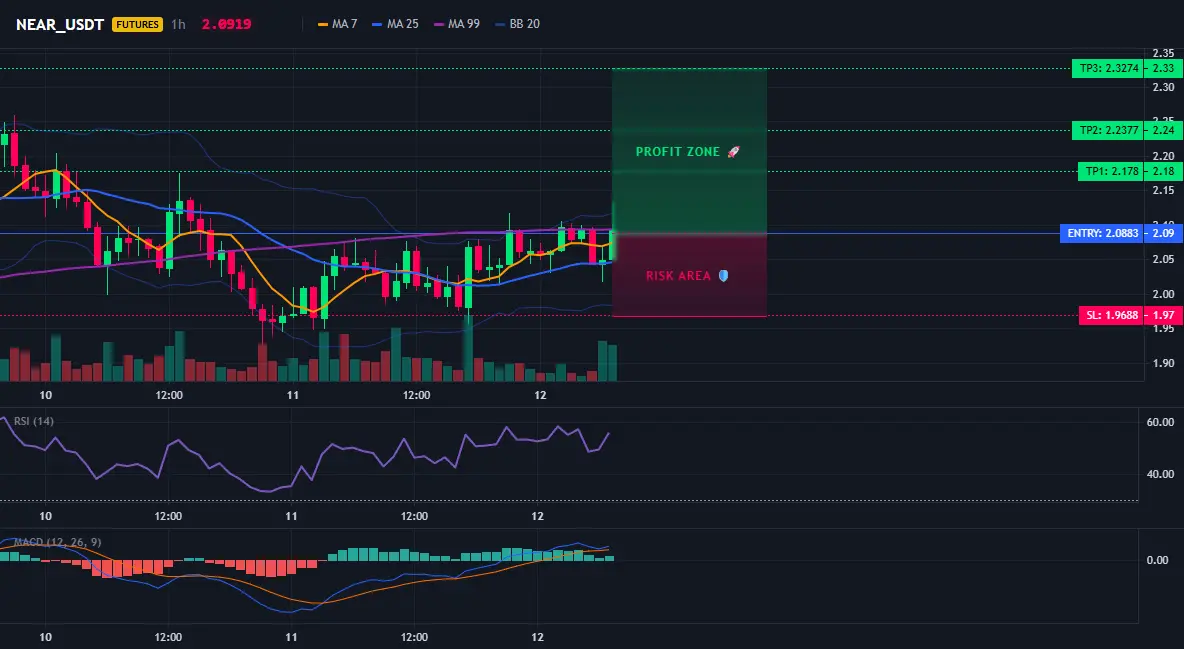Toggle the MA 7 legend entry
The width and height of the screenshot is (1184, 649).
[x=338, y=24]
